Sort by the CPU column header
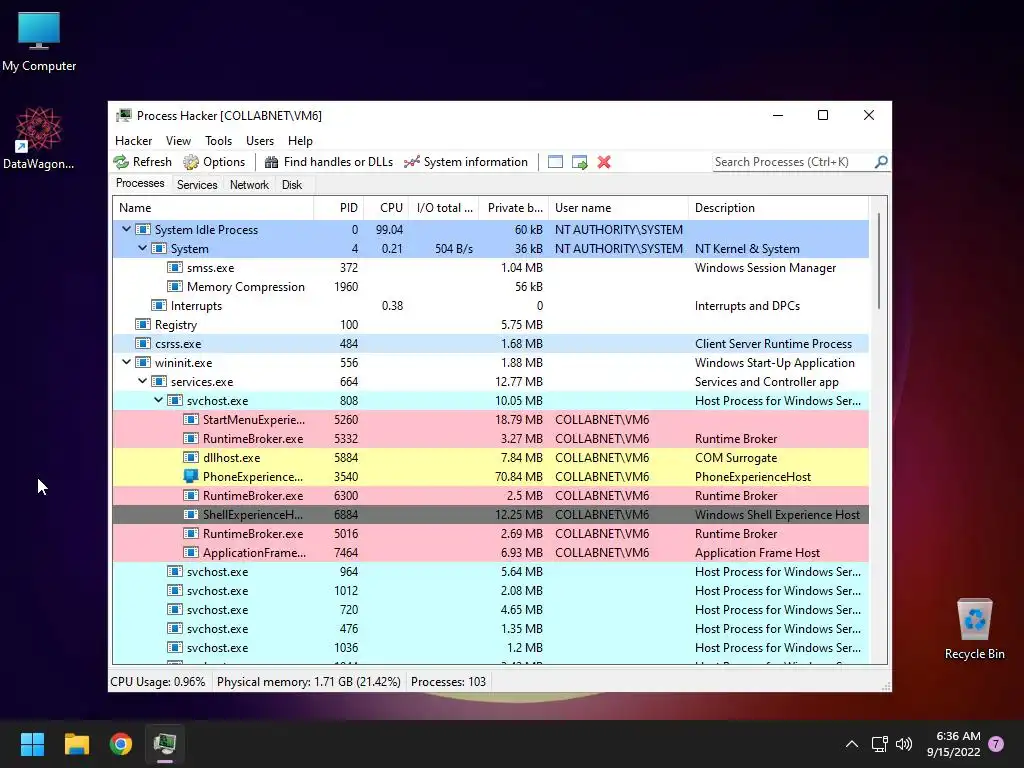Viewport: 1024px width, 768px height. (x=386, y=208)
